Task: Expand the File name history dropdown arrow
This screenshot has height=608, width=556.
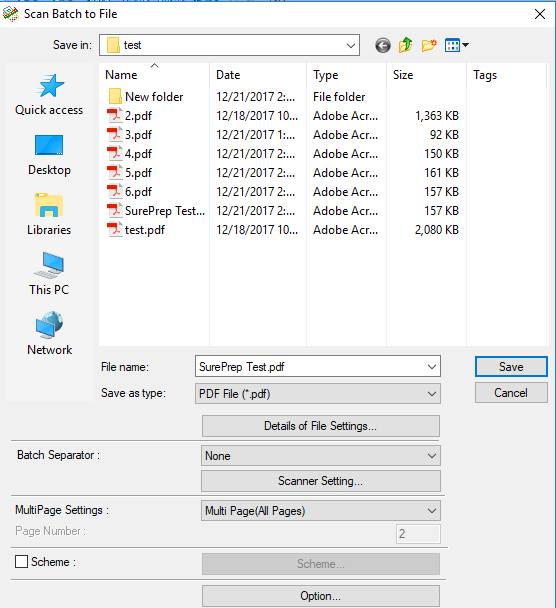Action: point(432,366)
